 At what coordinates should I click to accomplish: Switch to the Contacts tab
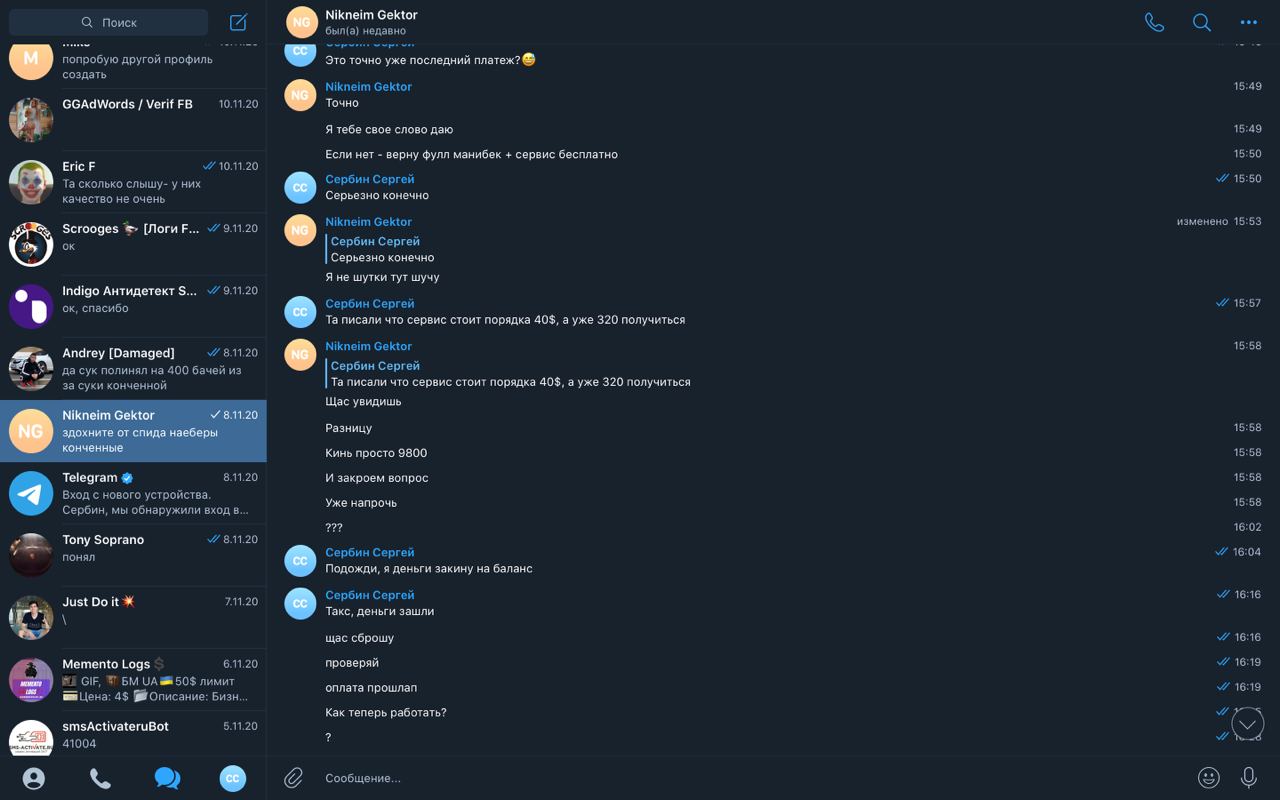tap(34, 778)
